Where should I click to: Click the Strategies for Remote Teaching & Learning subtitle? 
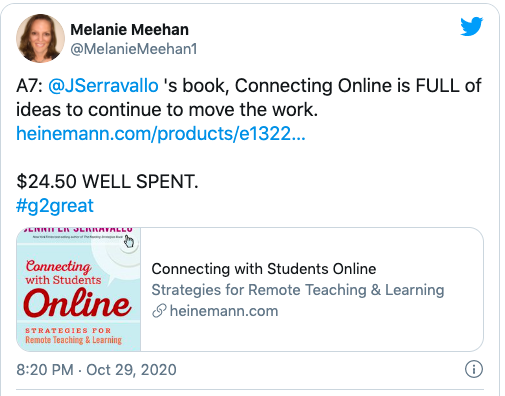[x=298, y=290]
